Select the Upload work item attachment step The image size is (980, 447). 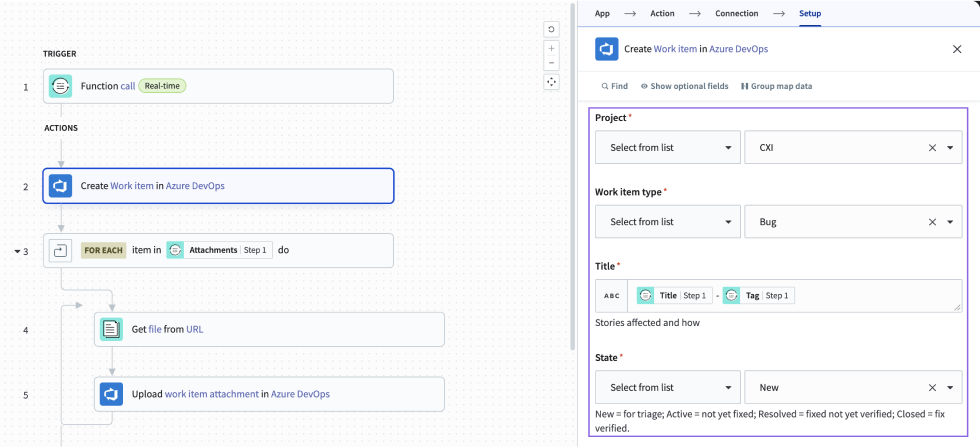(x=269, y=394)
